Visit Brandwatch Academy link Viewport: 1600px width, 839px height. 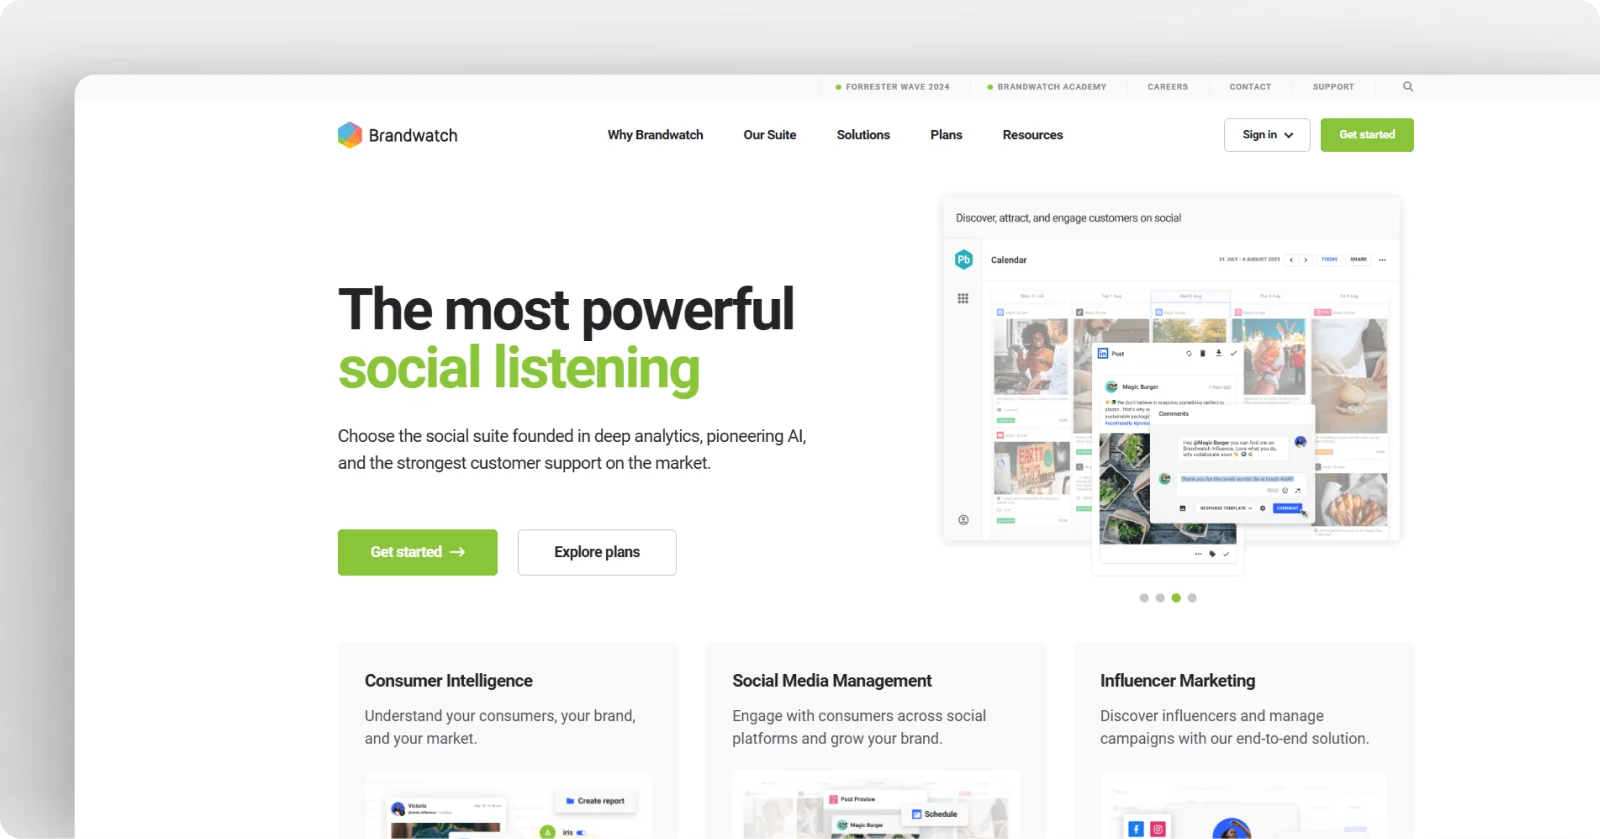(x=1047, y=87)
